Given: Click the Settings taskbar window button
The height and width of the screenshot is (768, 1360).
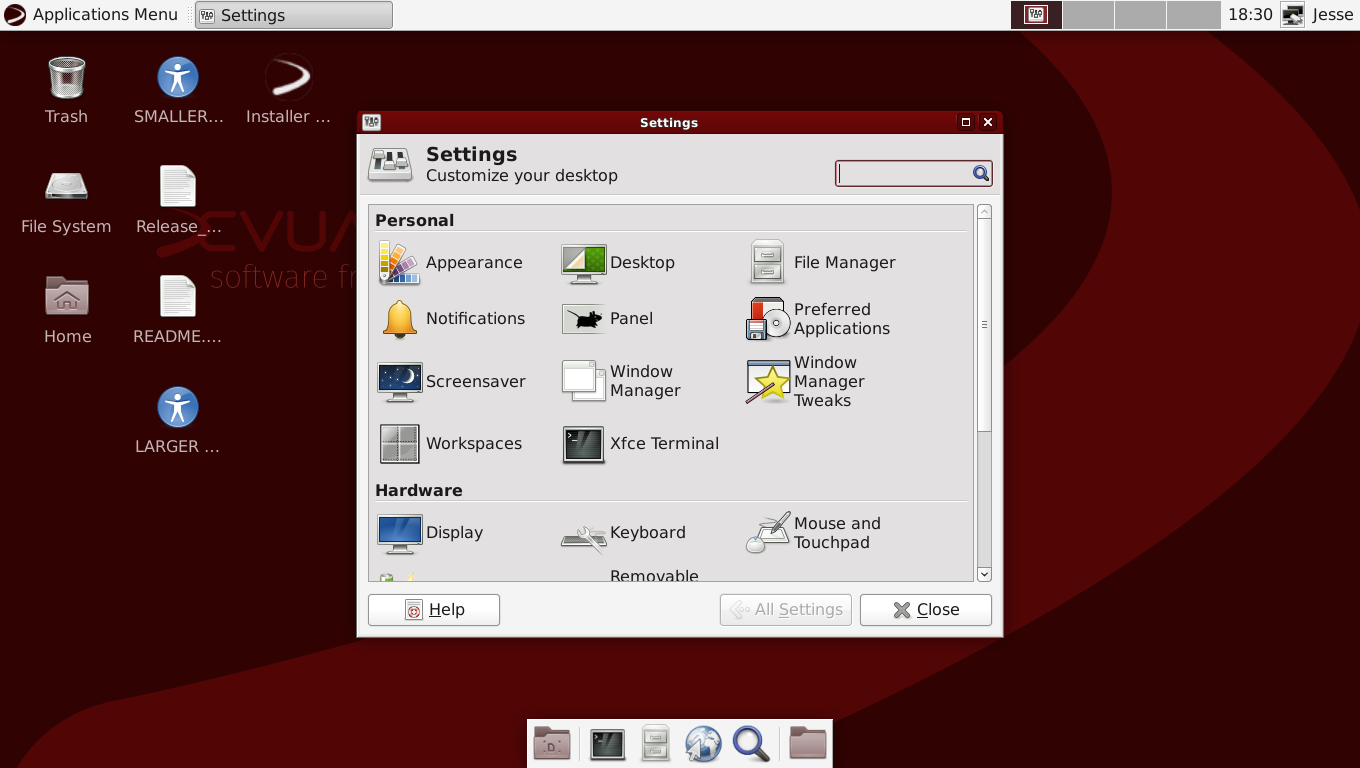Looking at the screenshot, I should 294,15.
